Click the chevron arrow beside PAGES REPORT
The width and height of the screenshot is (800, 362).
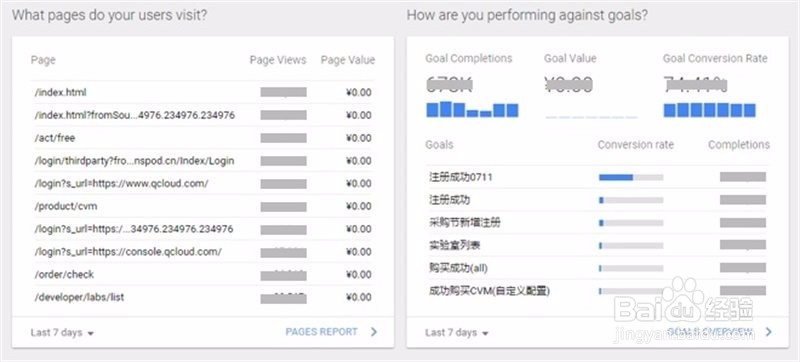click(373, 332)
